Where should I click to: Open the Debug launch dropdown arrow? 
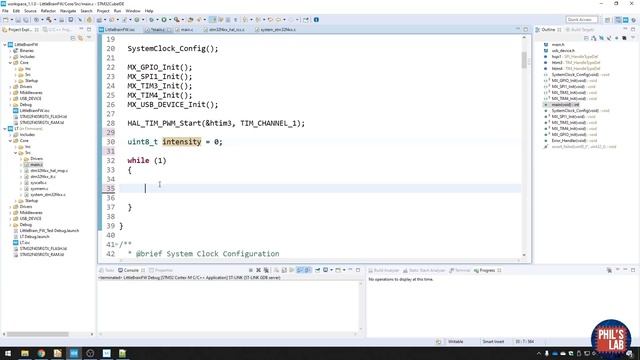click(x=157, y=20)
